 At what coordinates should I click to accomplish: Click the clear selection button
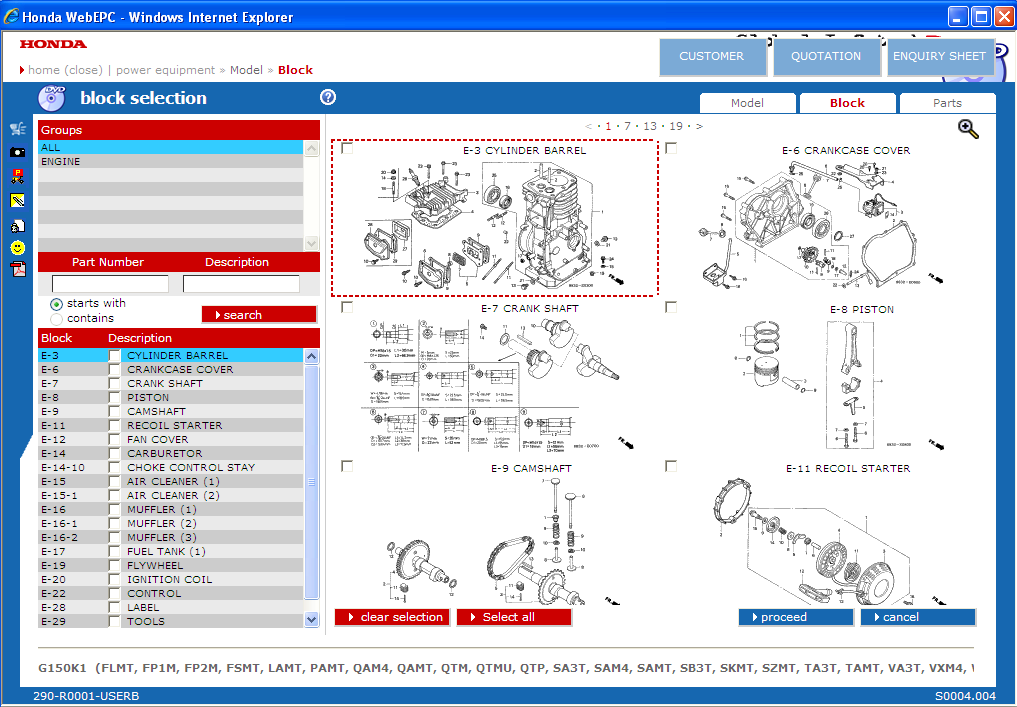[x=392, y=617]
